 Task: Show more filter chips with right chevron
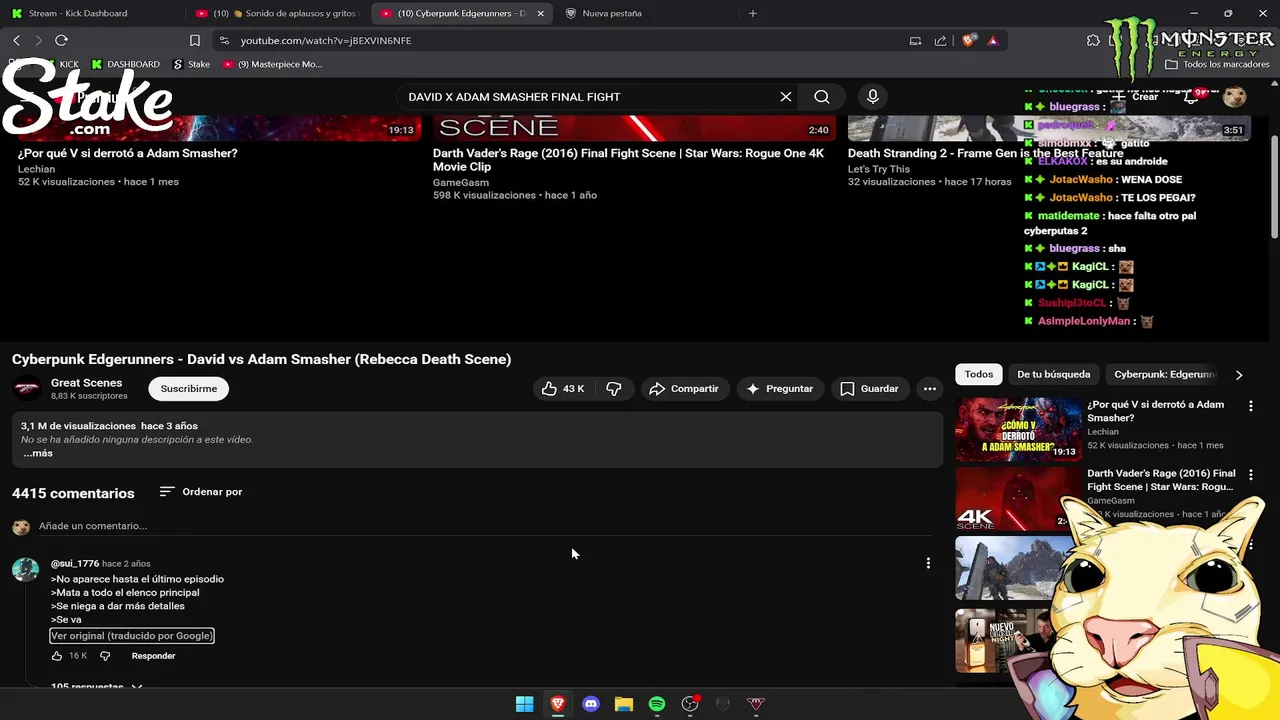point(1239,375)
